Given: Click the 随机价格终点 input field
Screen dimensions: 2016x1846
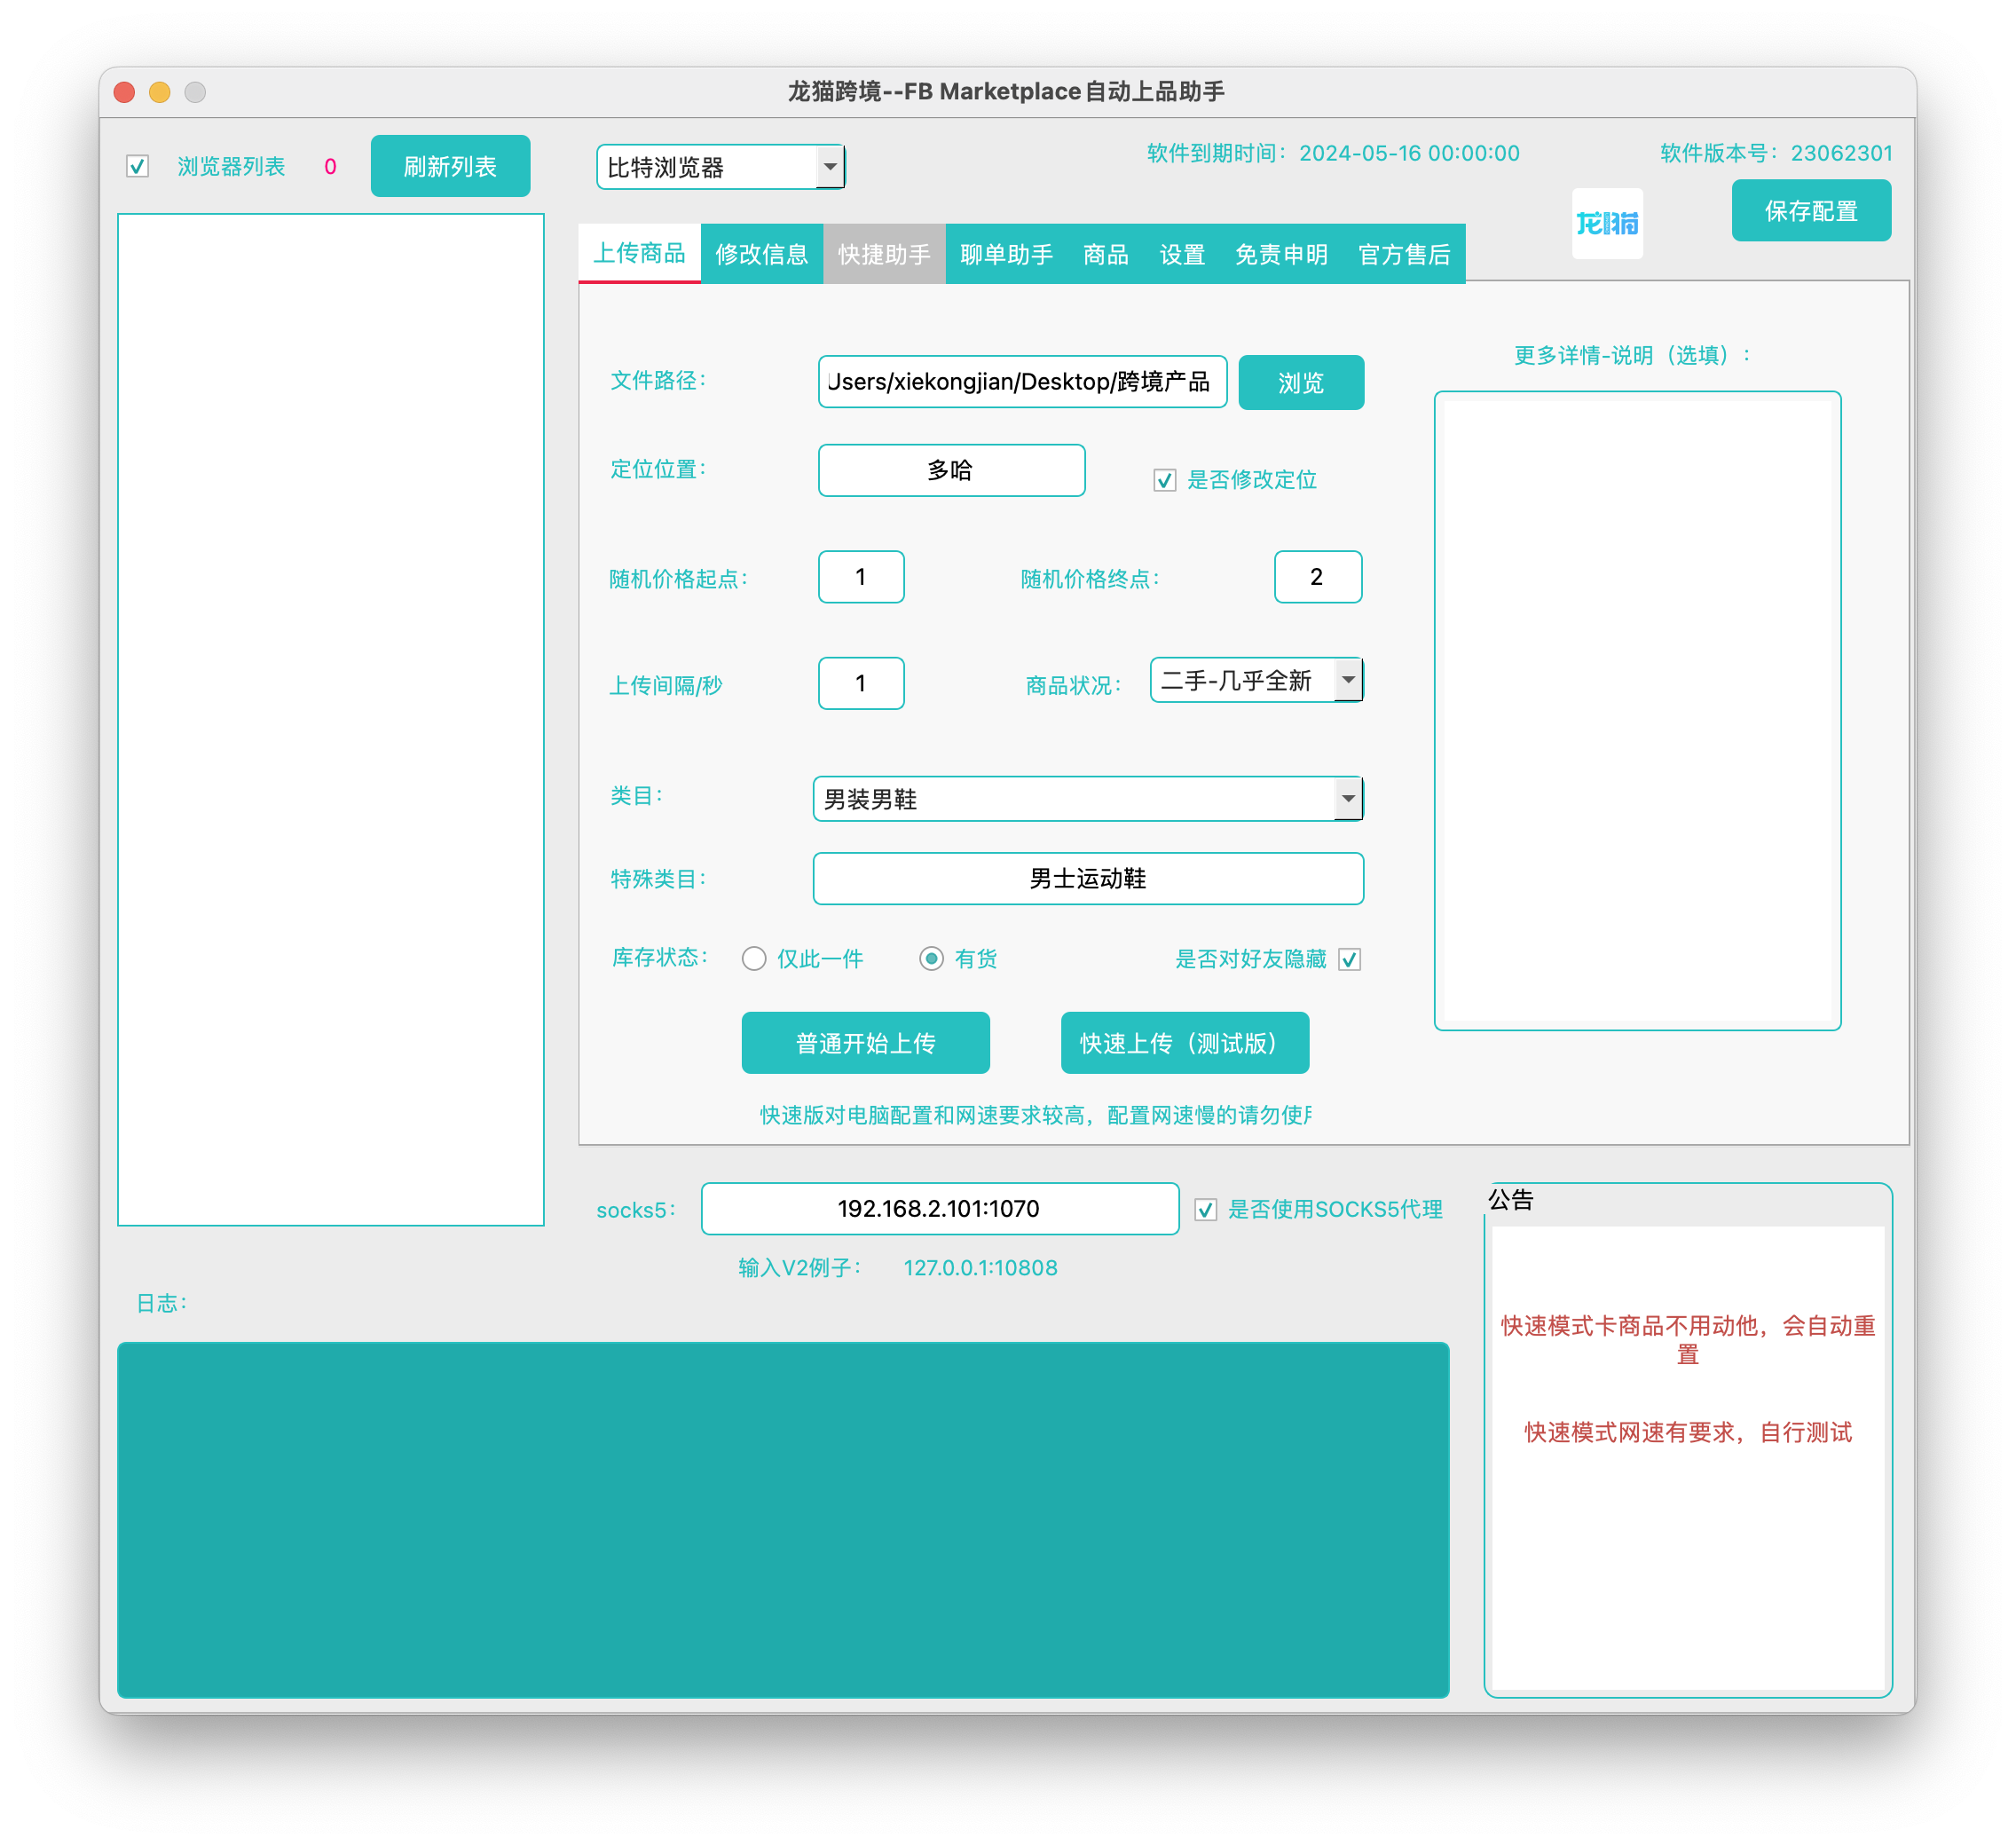Looking at the screenshot, I should [1318, 577].
